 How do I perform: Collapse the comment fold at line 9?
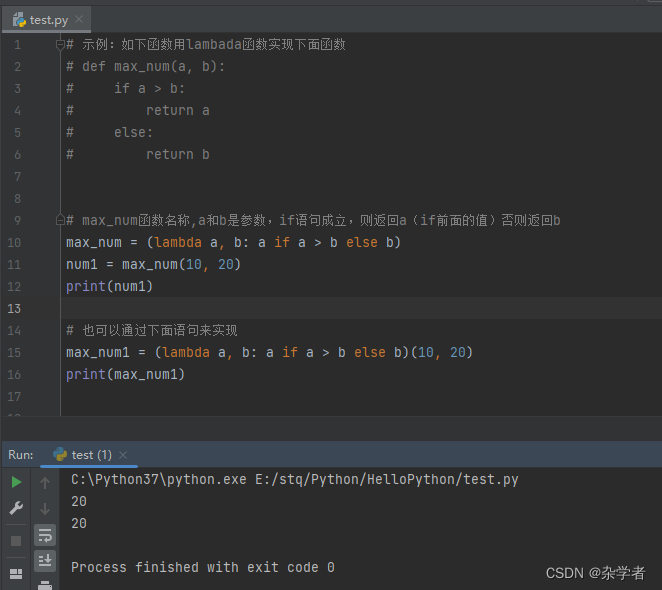60,220
